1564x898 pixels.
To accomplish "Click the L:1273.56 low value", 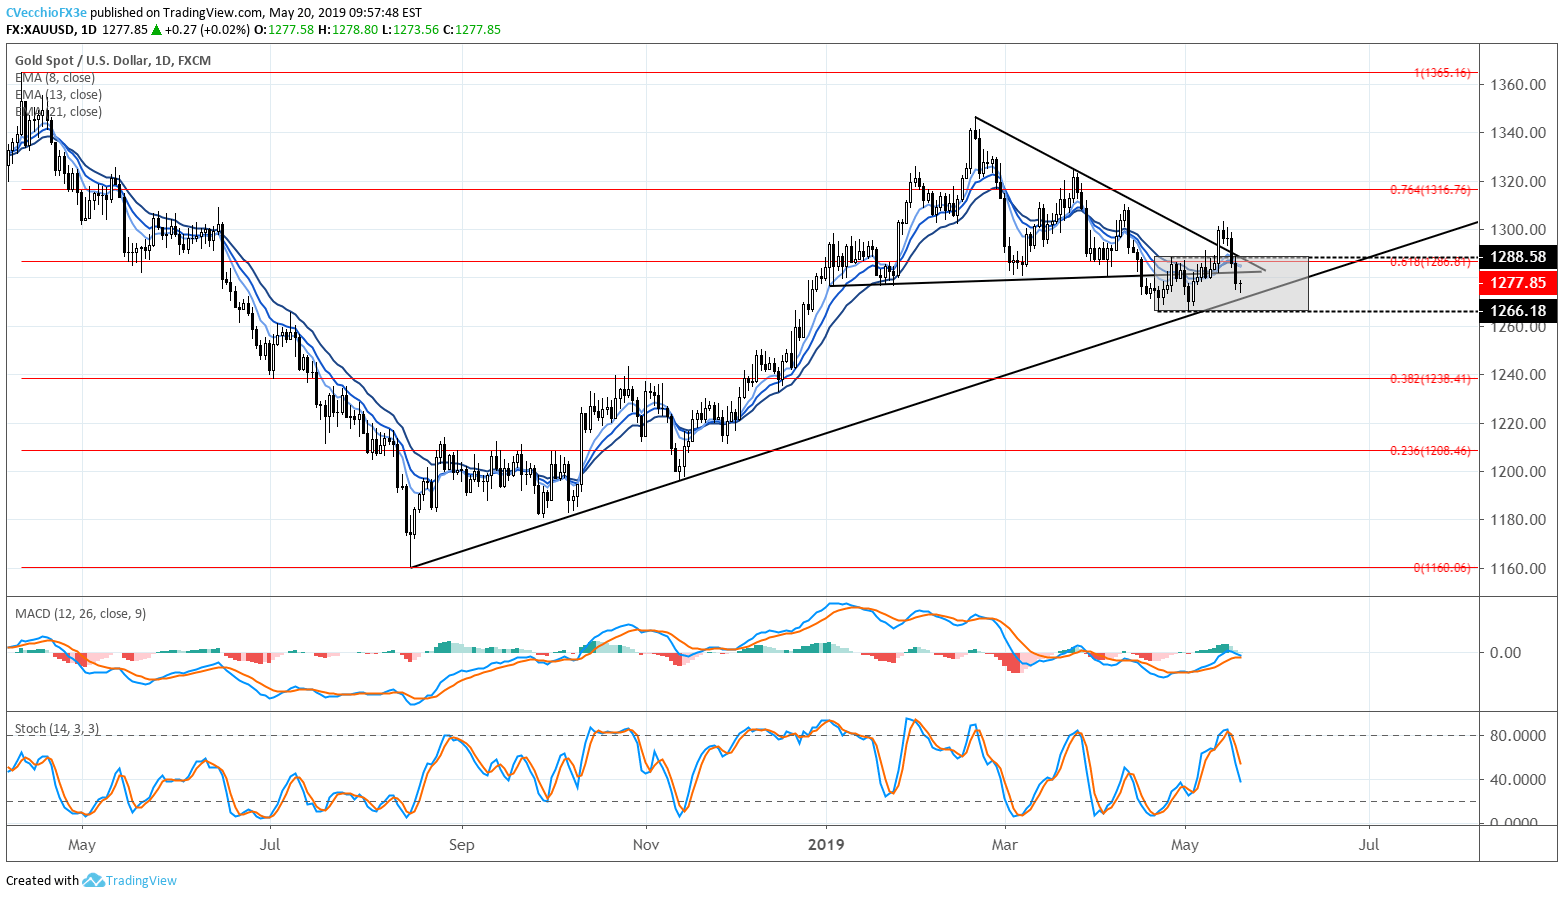I will (x=411, y=30).
